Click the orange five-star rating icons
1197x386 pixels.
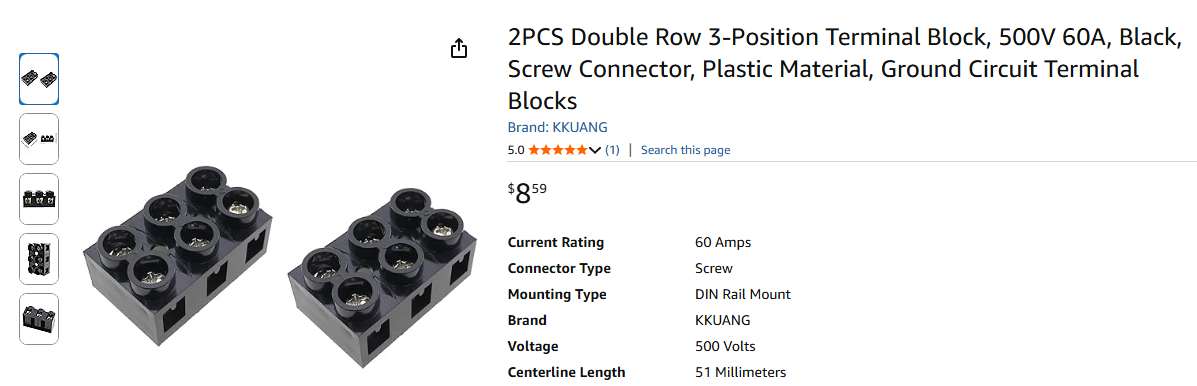557,150
